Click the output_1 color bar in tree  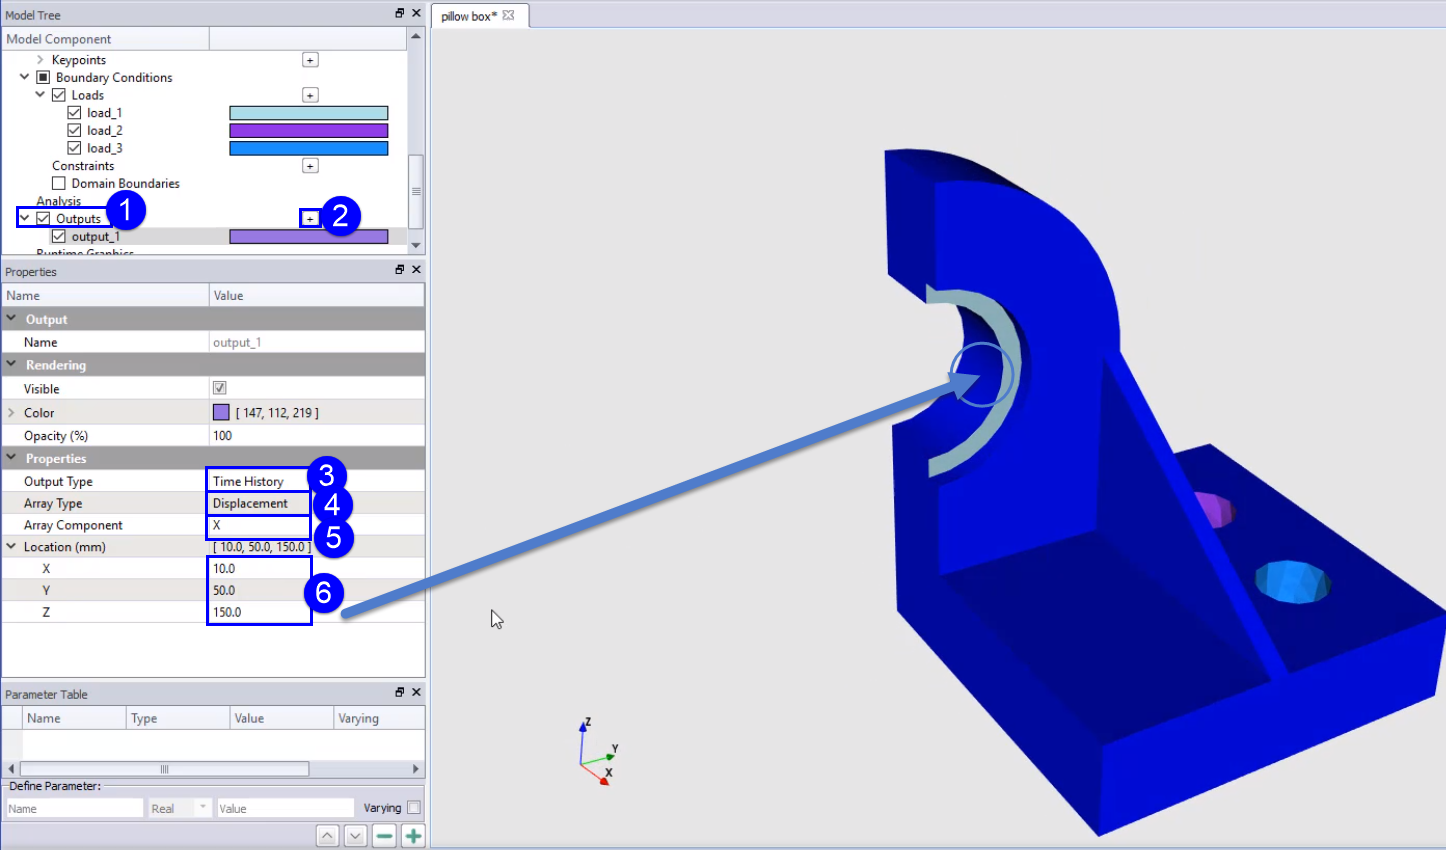tap(309, 236)
